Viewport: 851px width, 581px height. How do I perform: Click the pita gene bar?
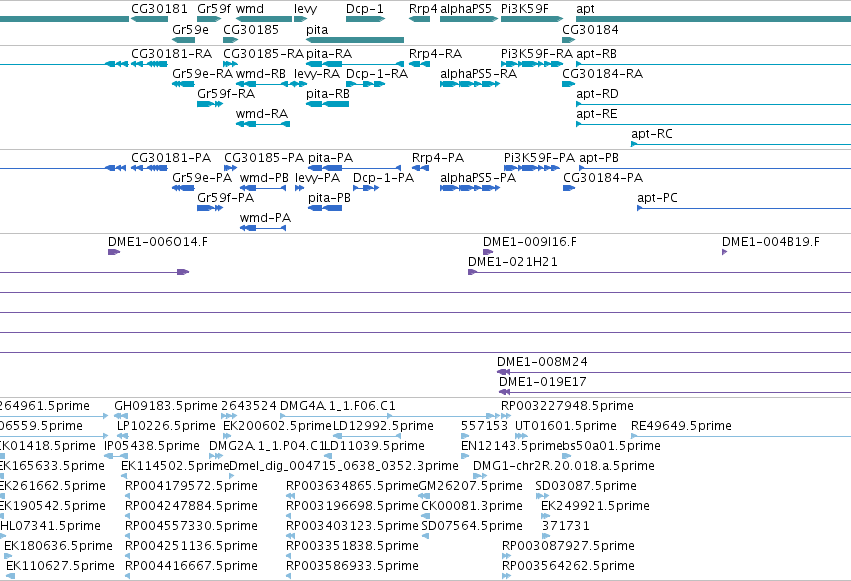[355, 40]
